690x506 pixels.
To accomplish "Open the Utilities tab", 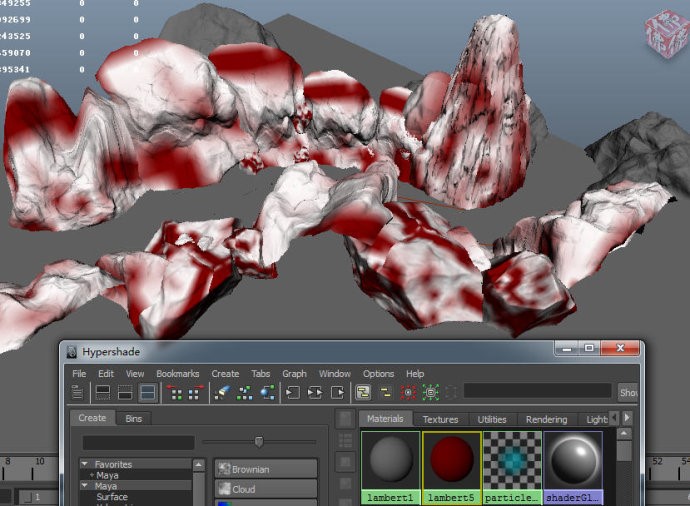I will (x=492, y=419).
